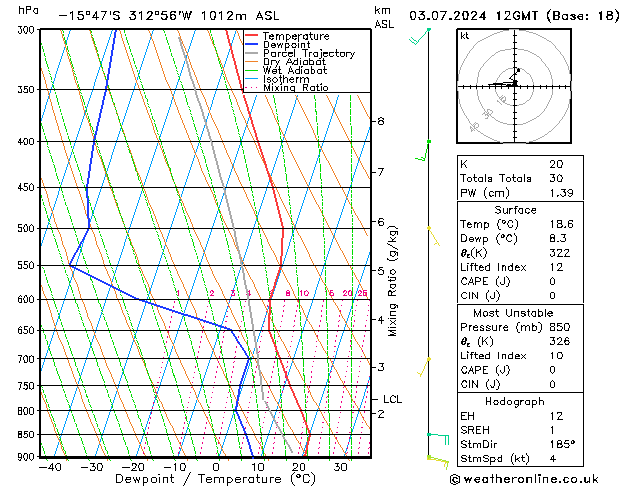629x486 pixels.
Task: Click the Surface CAPE (J) label
Action: click(485, 281)
